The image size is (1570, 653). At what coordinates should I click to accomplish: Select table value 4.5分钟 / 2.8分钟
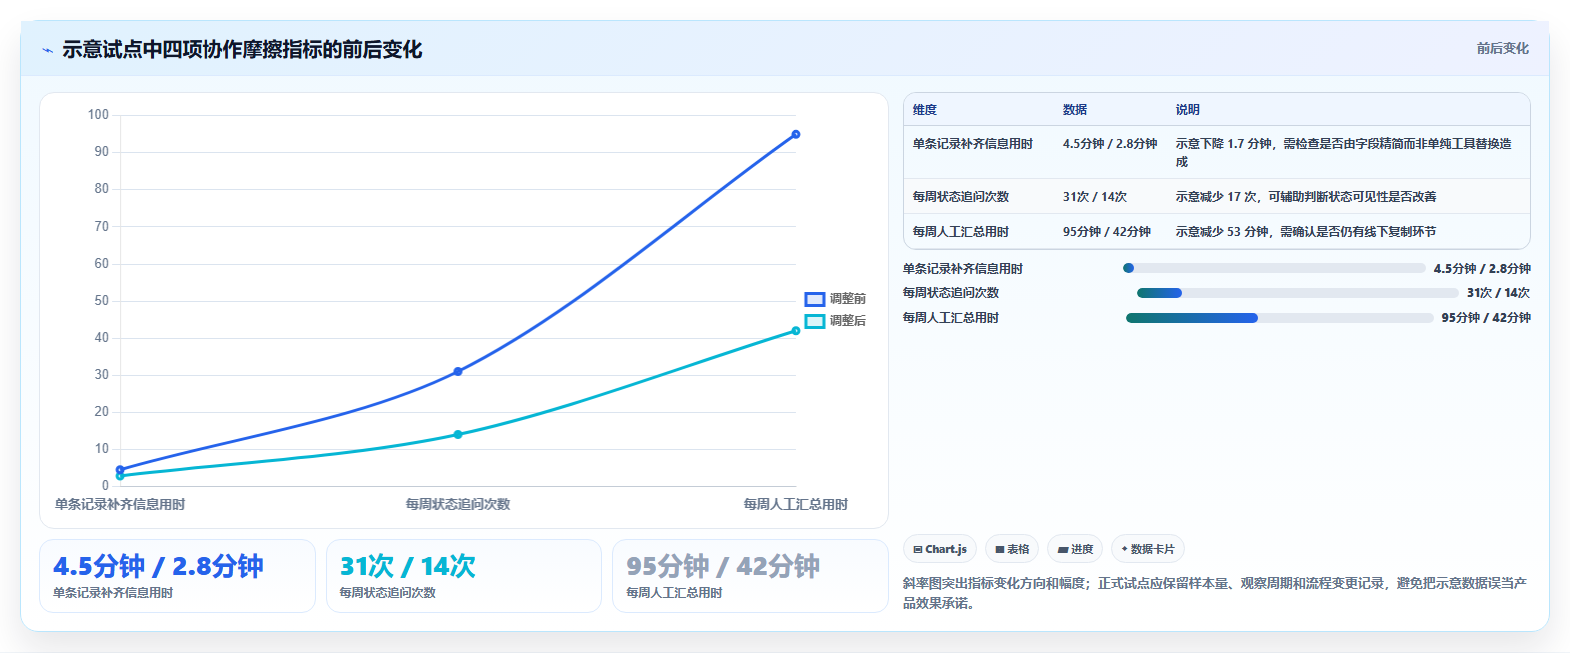coord(1110,144)
